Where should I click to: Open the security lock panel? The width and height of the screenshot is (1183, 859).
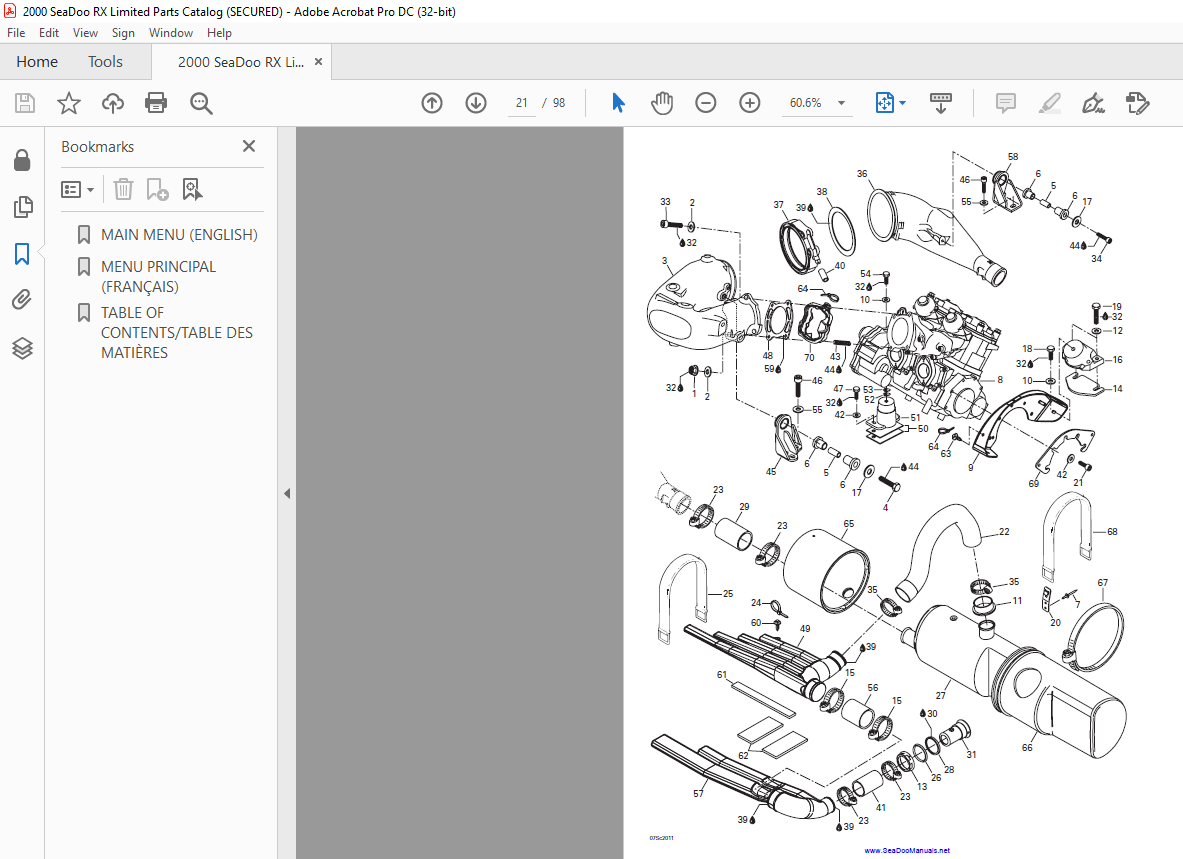pos(22,160)
